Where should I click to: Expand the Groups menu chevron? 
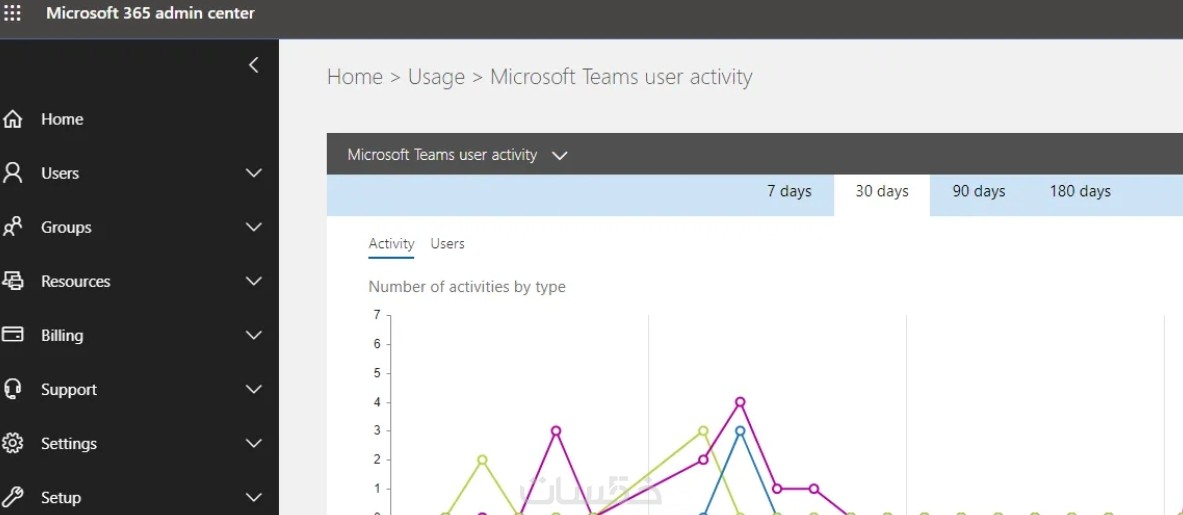point(254,227)
